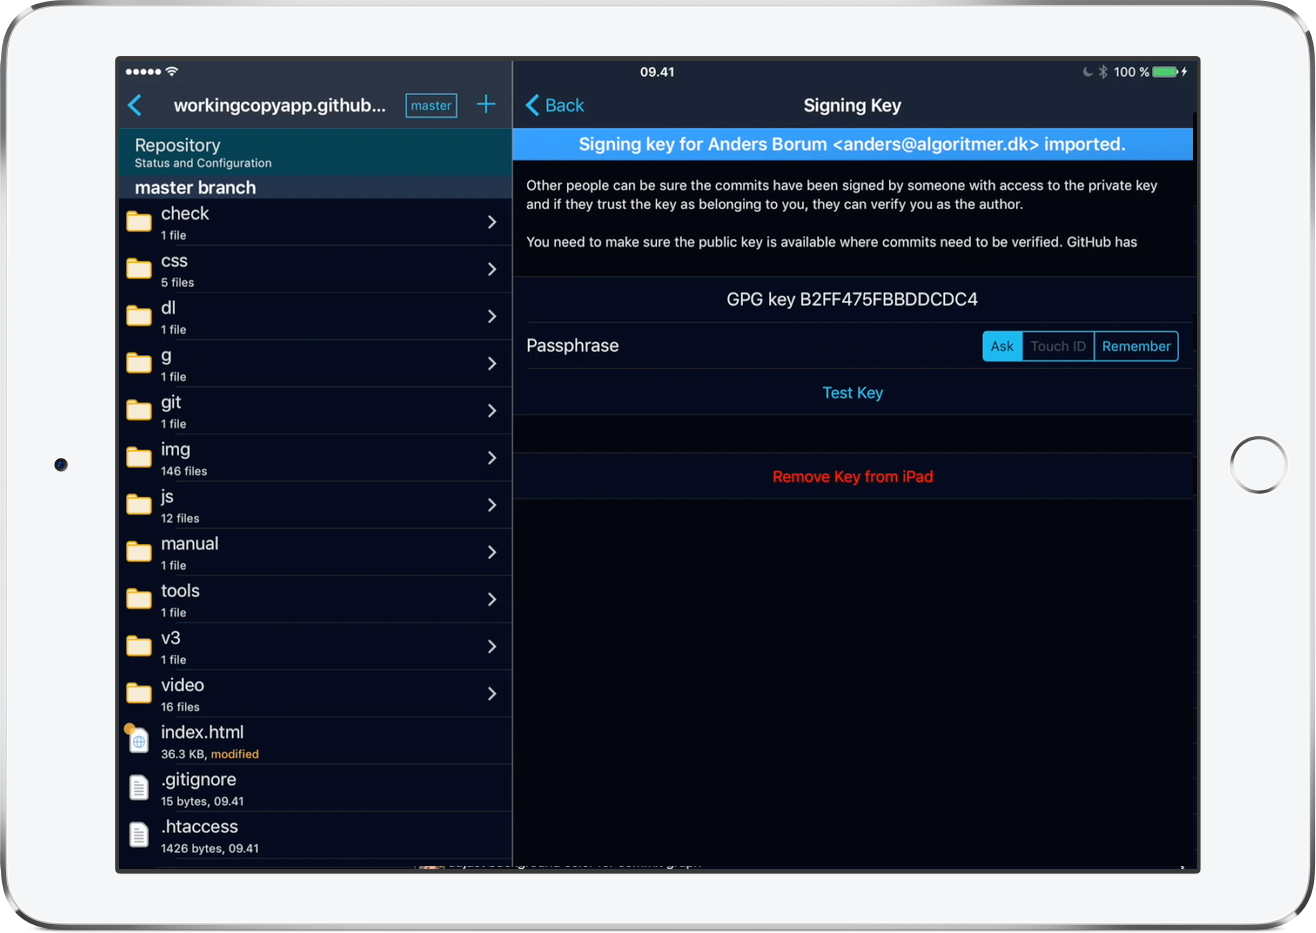
Task: Click the .htaccess file icon
Action: click(139, 835)
